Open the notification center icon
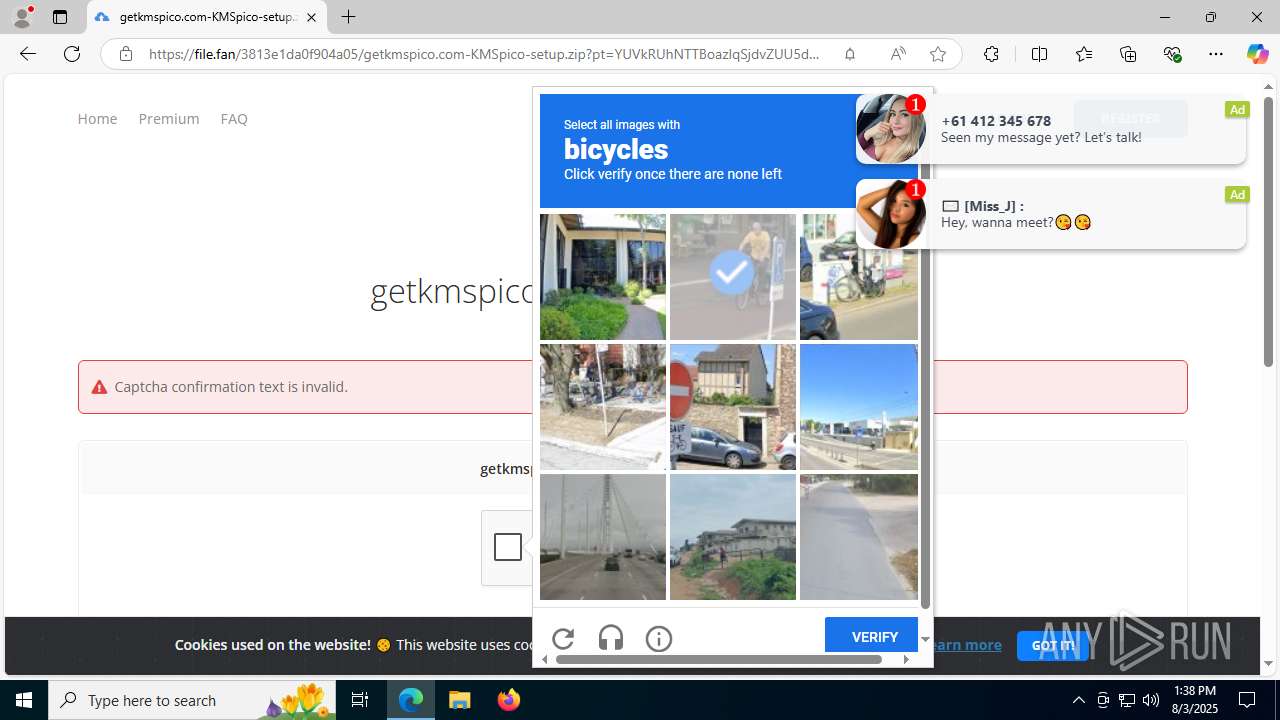Image resolution: width=1280 pixels, height=720 pixels. pyautogui.click(x=1247, y=700)
